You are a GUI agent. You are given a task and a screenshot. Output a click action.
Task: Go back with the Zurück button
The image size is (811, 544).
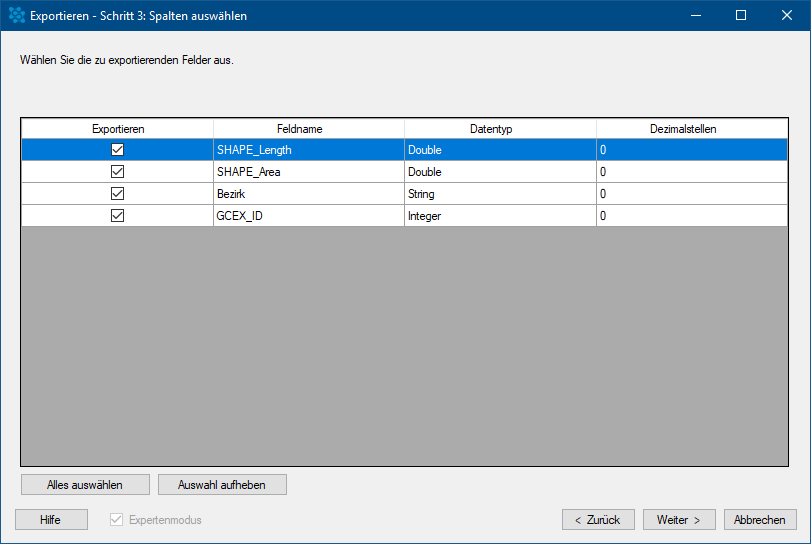click(x=598, y=520)
